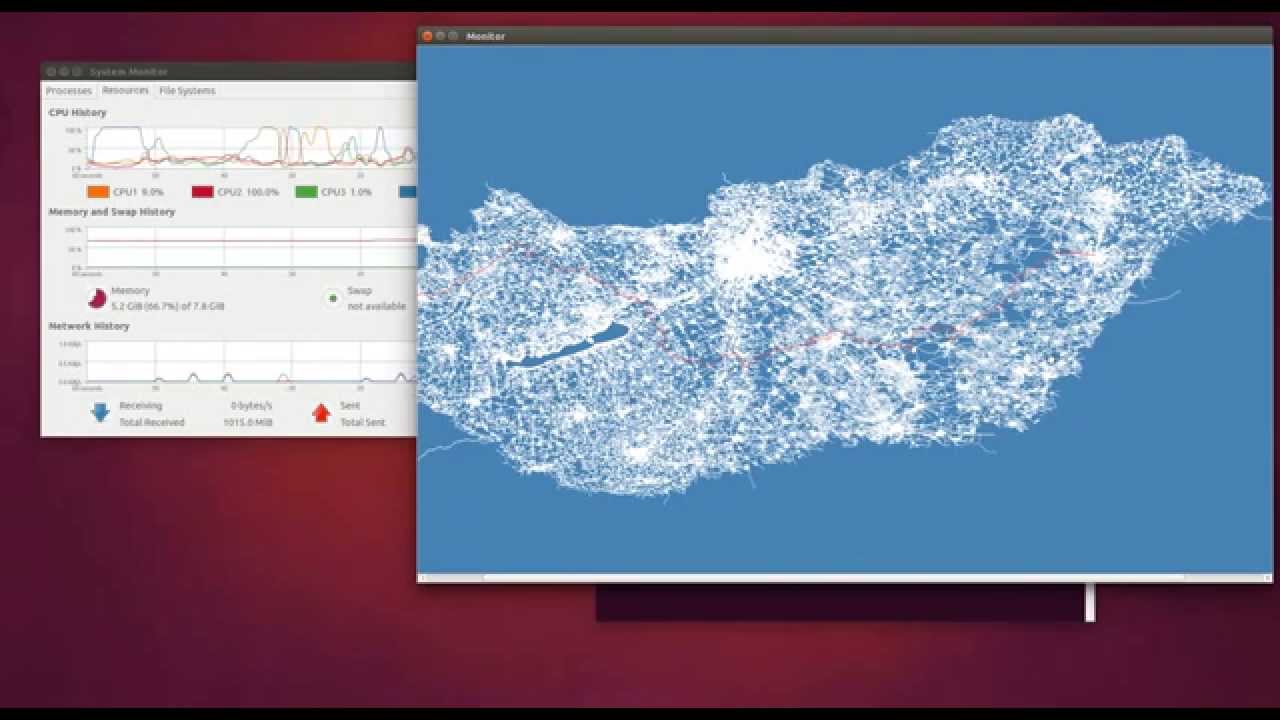
Task: Click the 'CPU2 100.0%' label
Action: 248,192
